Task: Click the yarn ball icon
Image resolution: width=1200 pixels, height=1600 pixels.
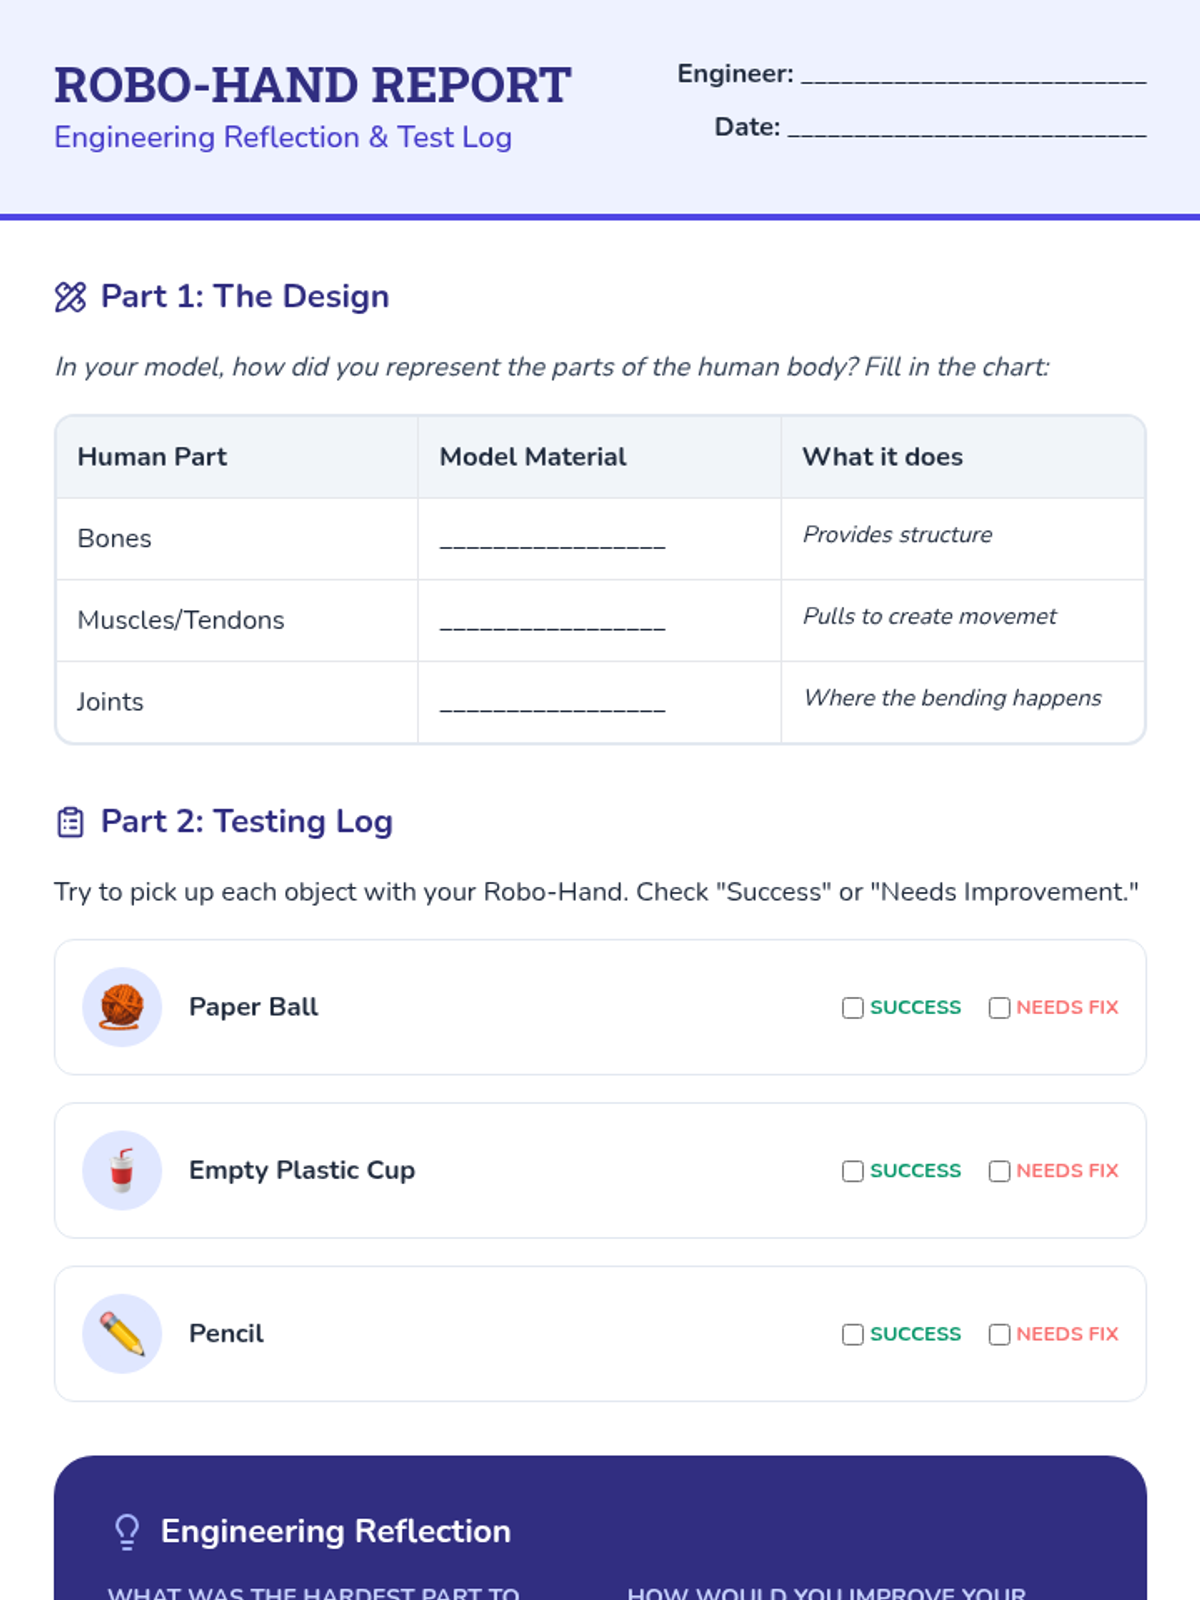Action: (x=122, y=1007)
